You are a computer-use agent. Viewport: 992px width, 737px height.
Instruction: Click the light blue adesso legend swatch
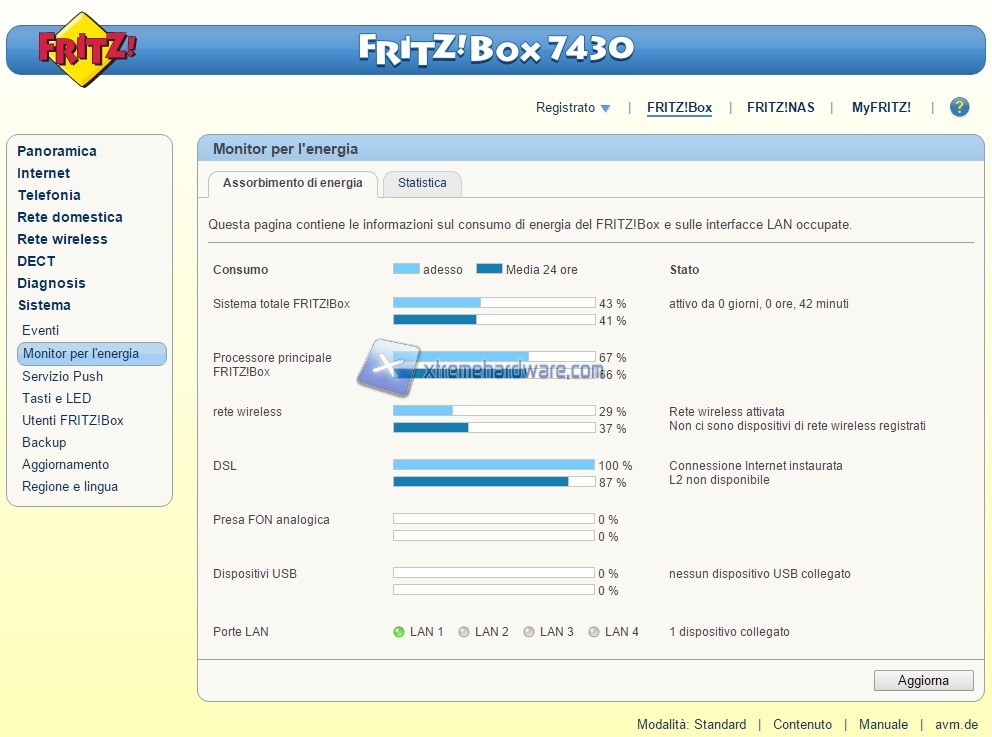406,269
